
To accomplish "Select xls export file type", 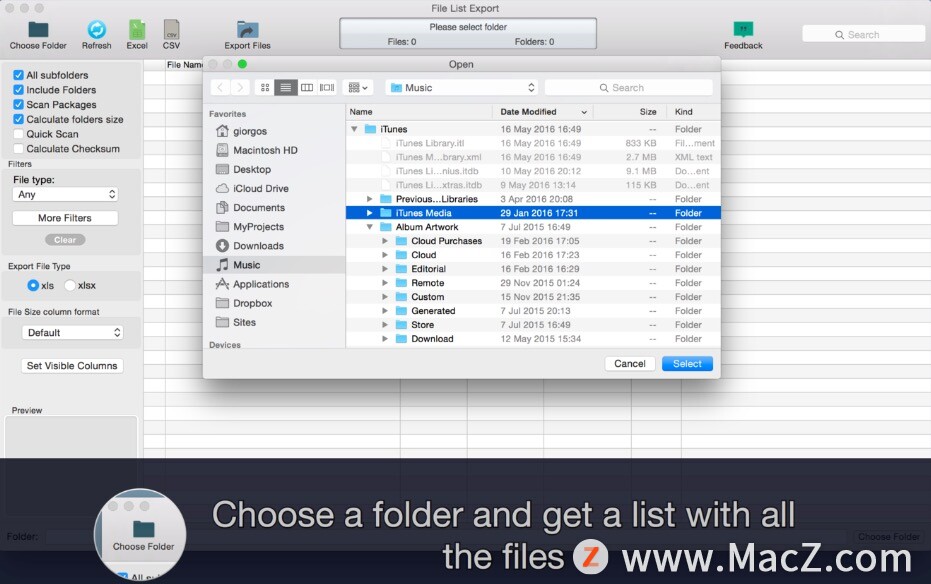I will (33, 285).
